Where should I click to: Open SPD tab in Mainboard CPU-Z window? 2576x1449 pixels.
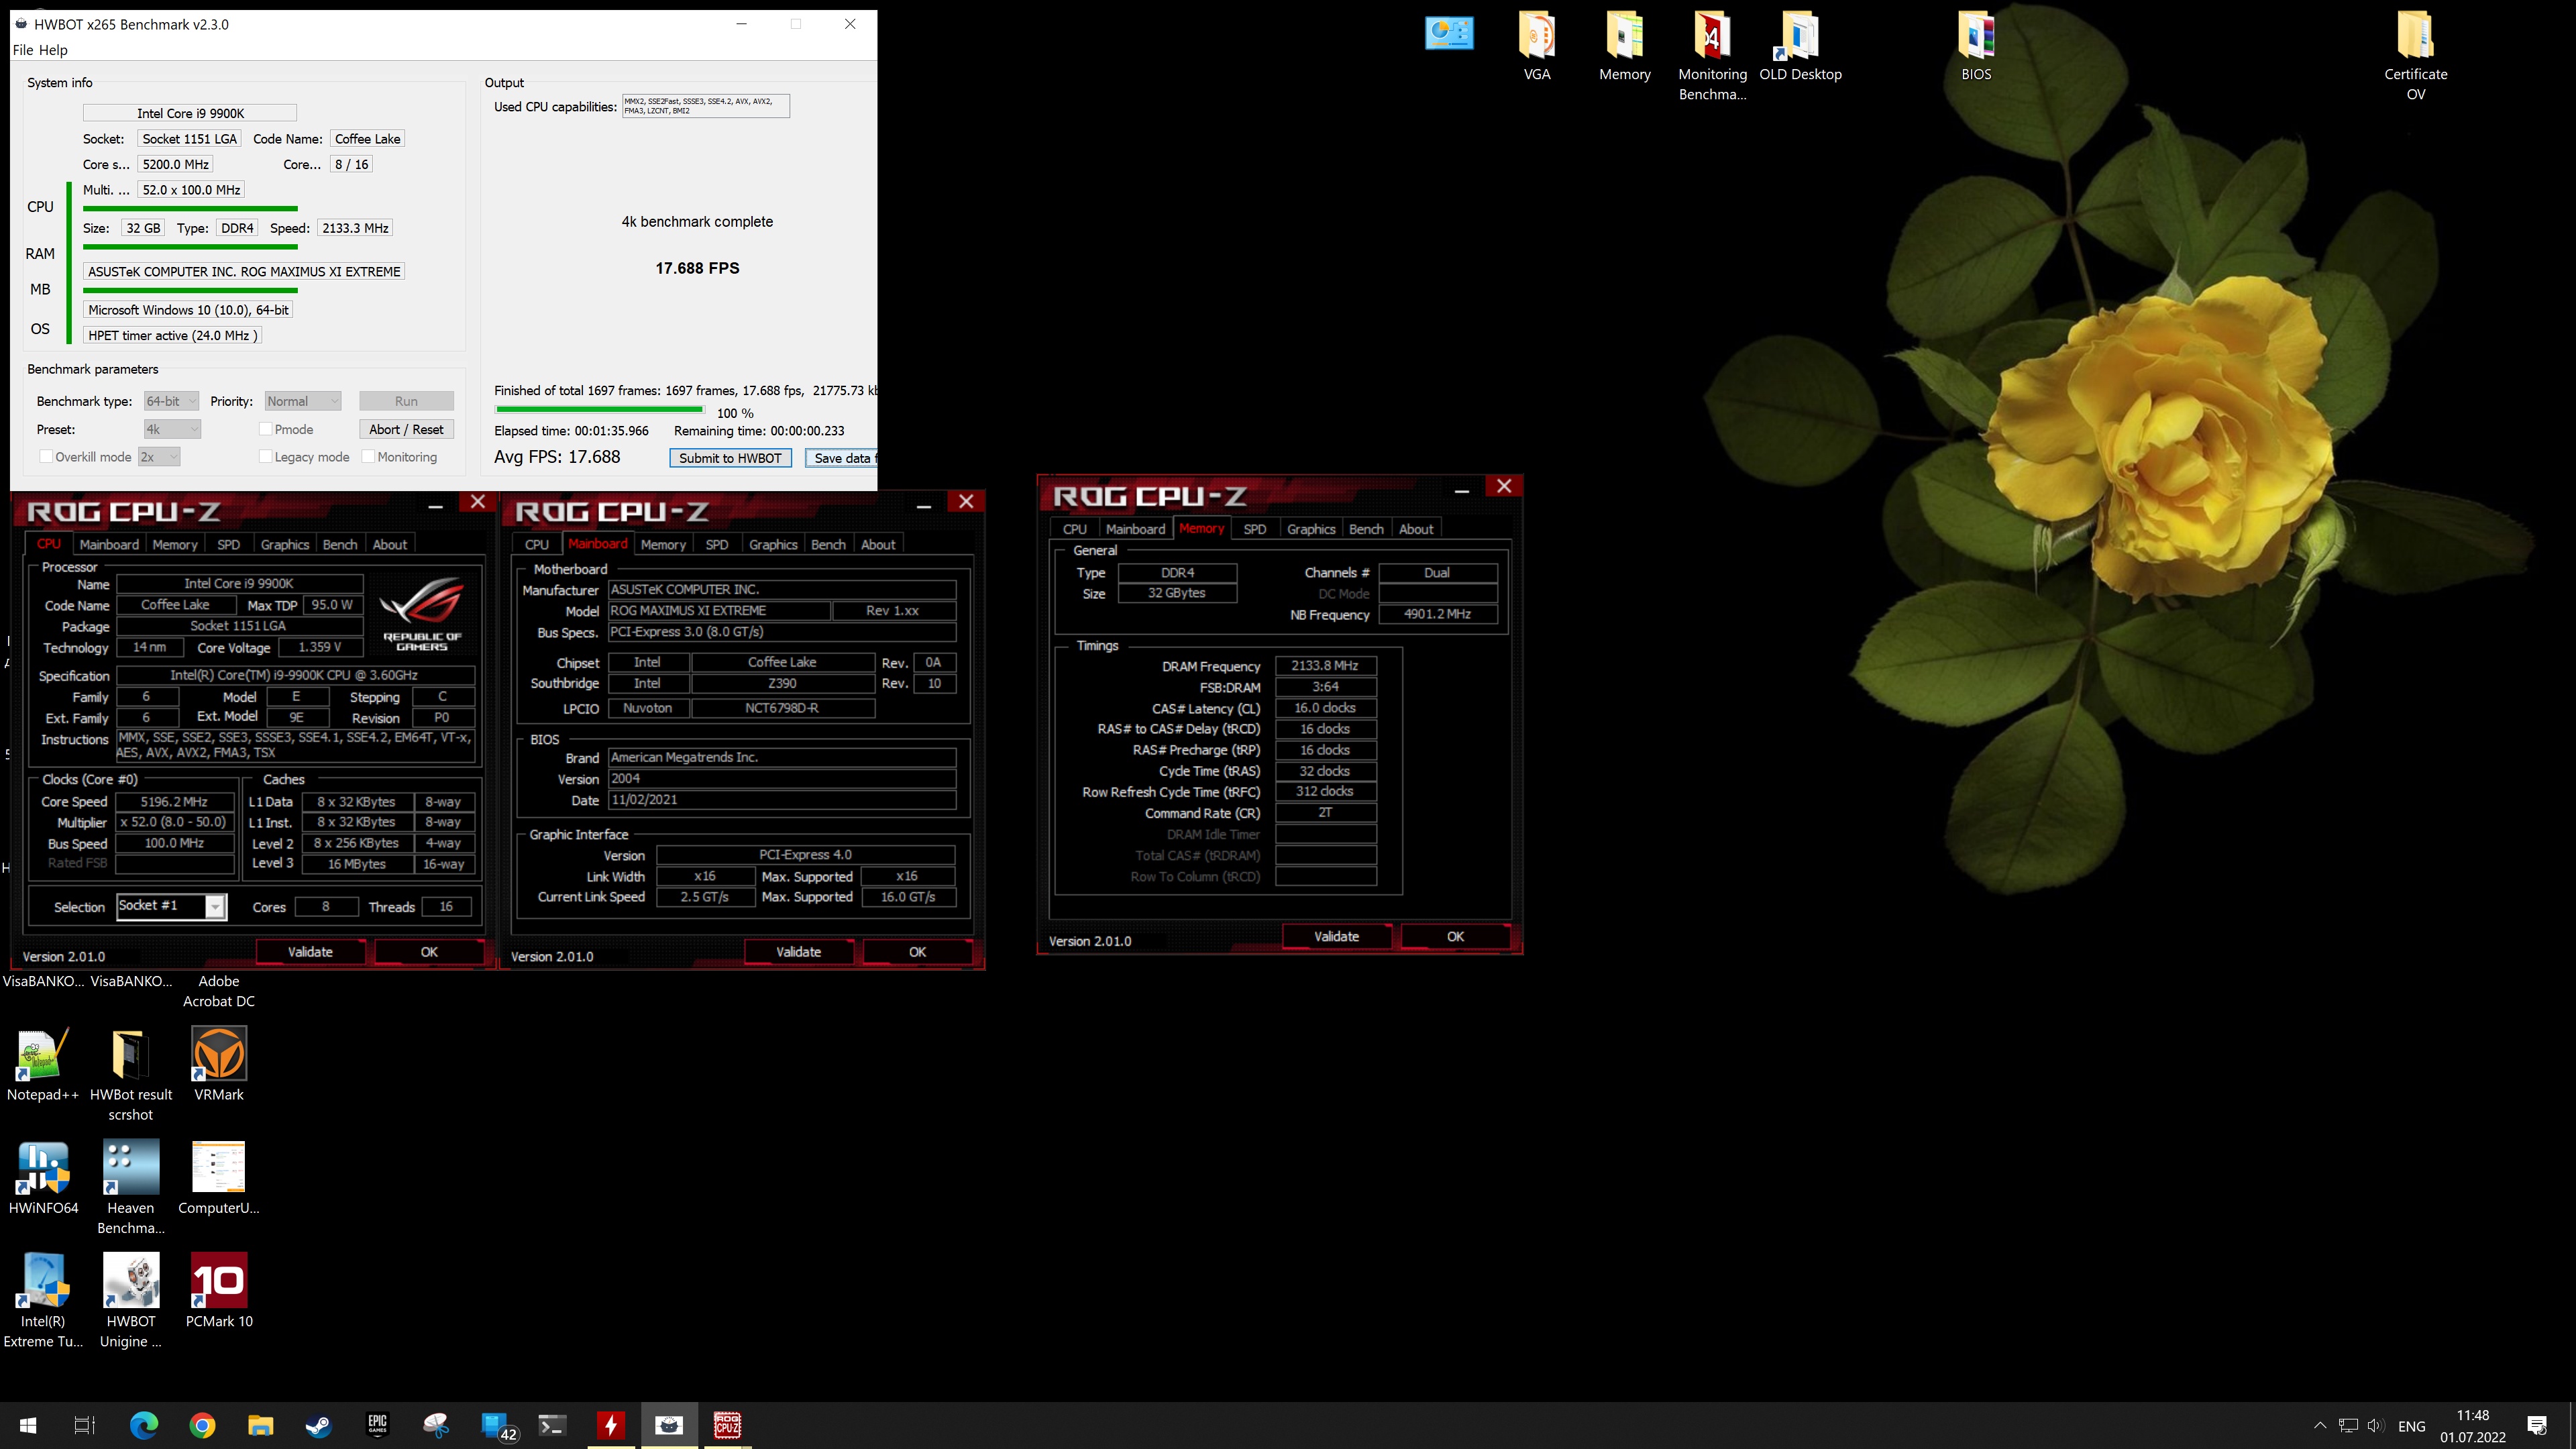(x=717, y=545)
